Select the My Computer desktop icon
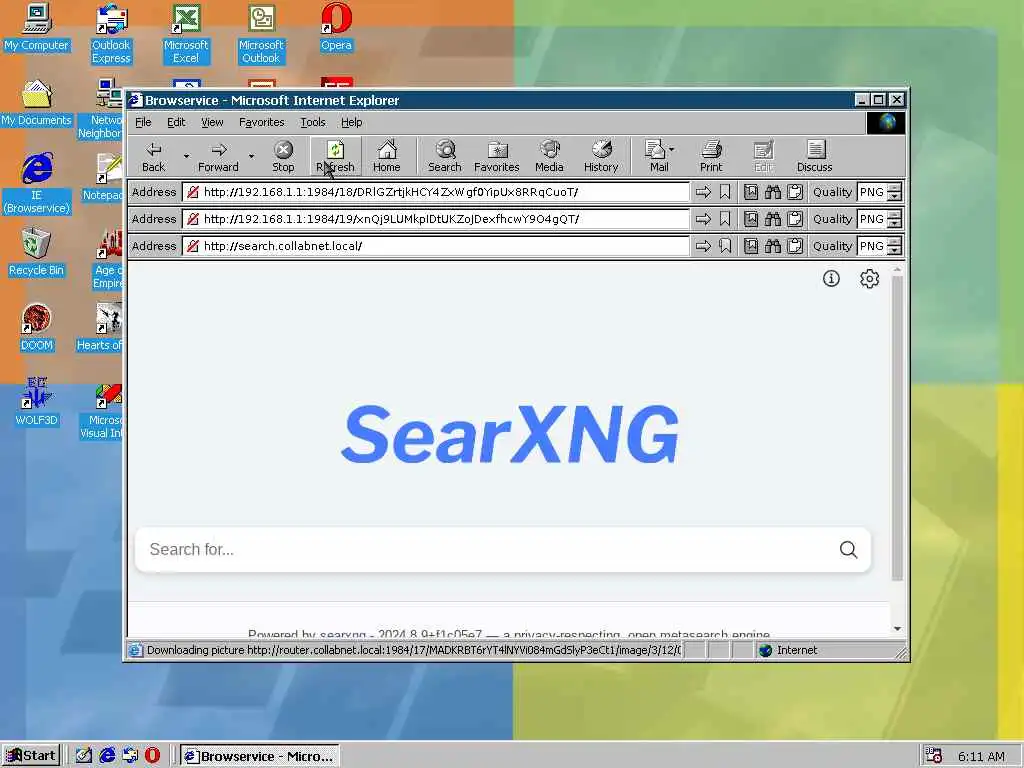This screenshot has height=768, width=1024. (37, 28)
